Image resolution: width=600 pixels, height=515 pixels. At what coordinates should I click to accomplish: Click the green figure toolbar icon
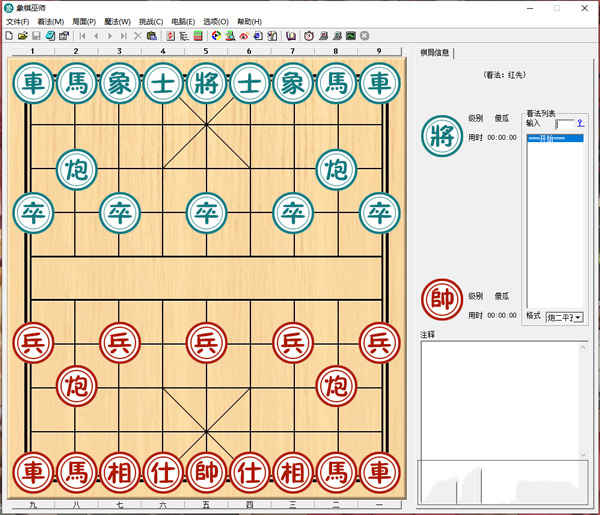(x=230, y=36)
